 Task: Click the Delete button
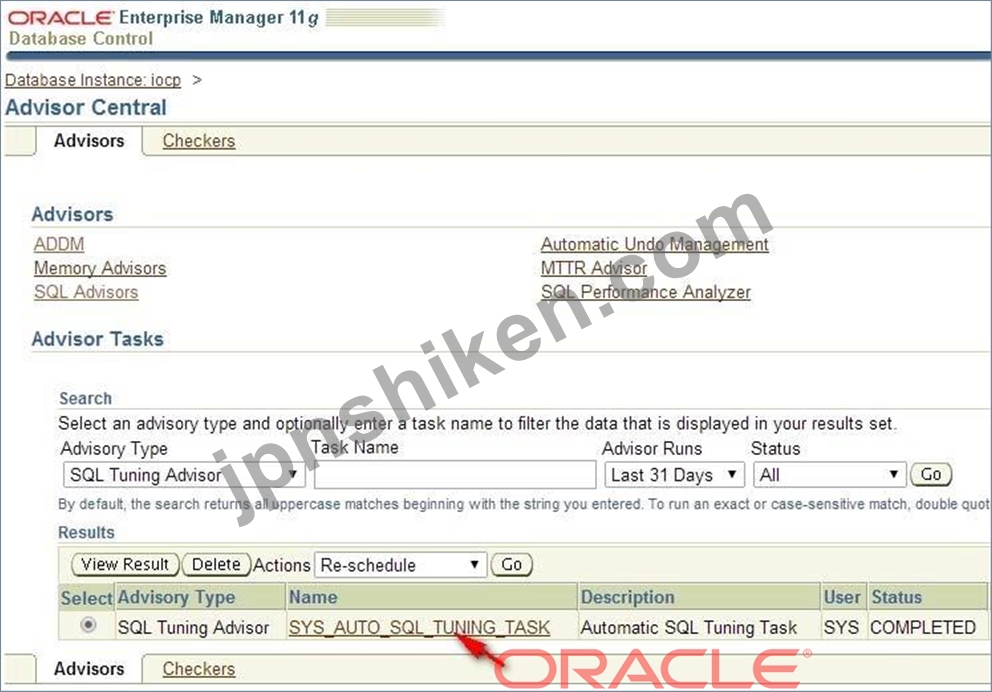point(216,564)
